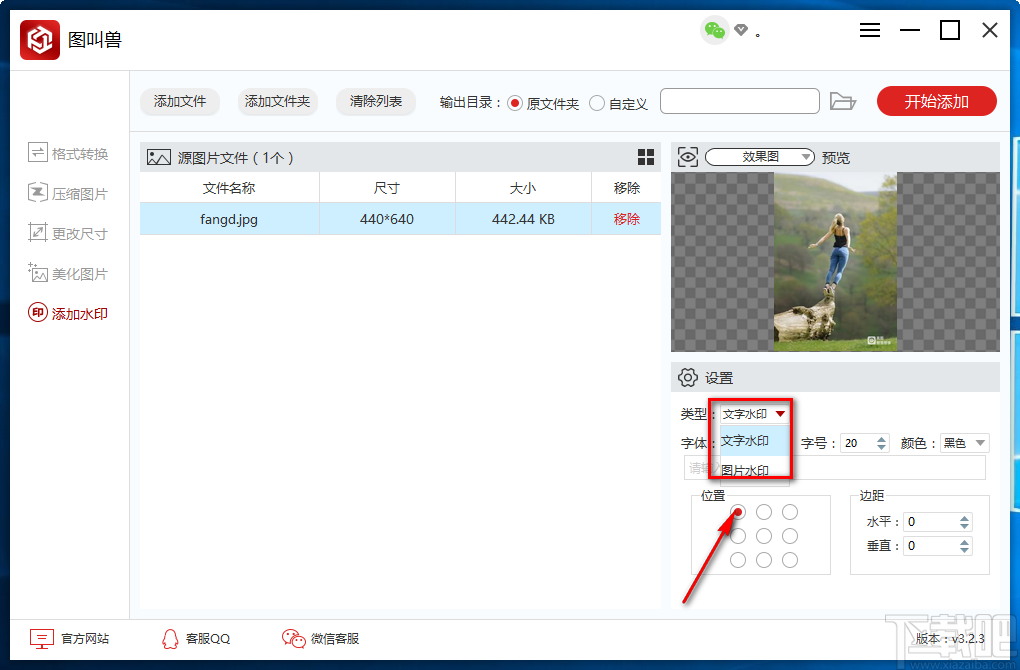Click the preview eye icon
Viewport: 1020px width, 670px height.
(688, 157)
